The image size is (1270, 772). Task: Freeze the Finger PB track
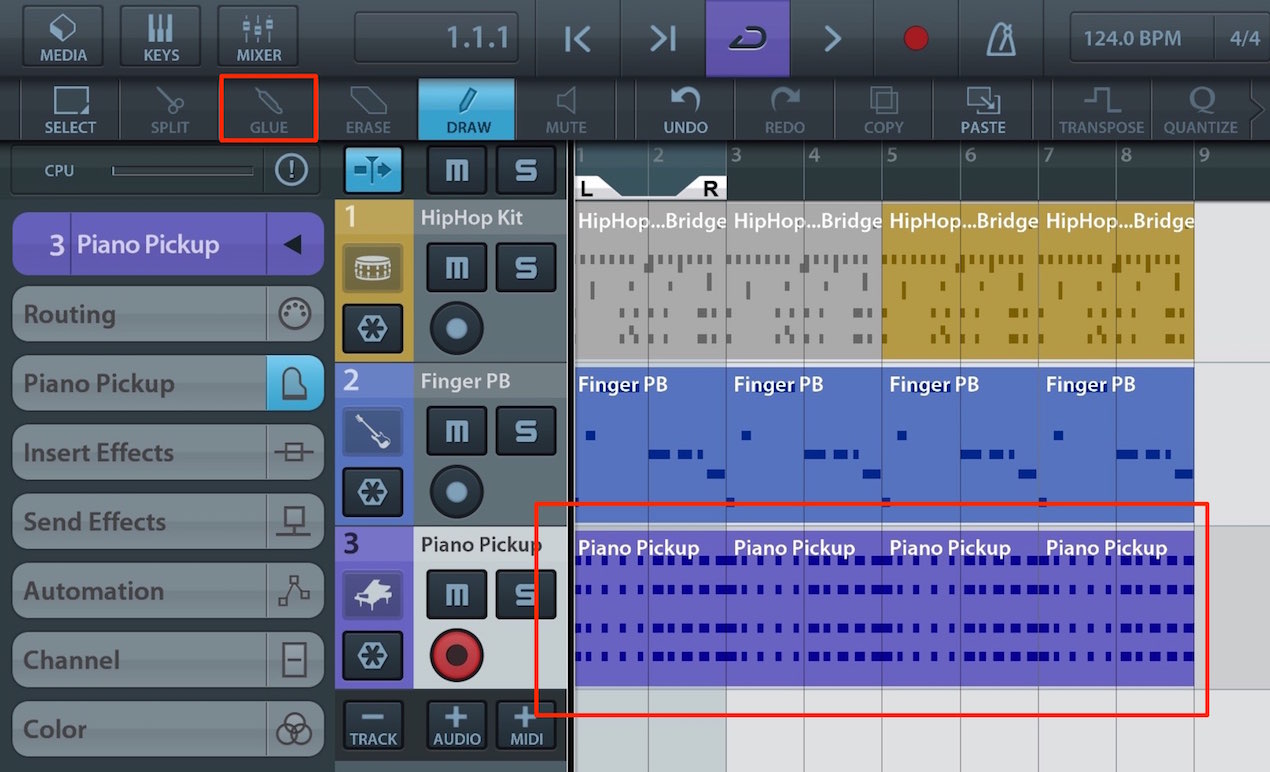point(373,493)
